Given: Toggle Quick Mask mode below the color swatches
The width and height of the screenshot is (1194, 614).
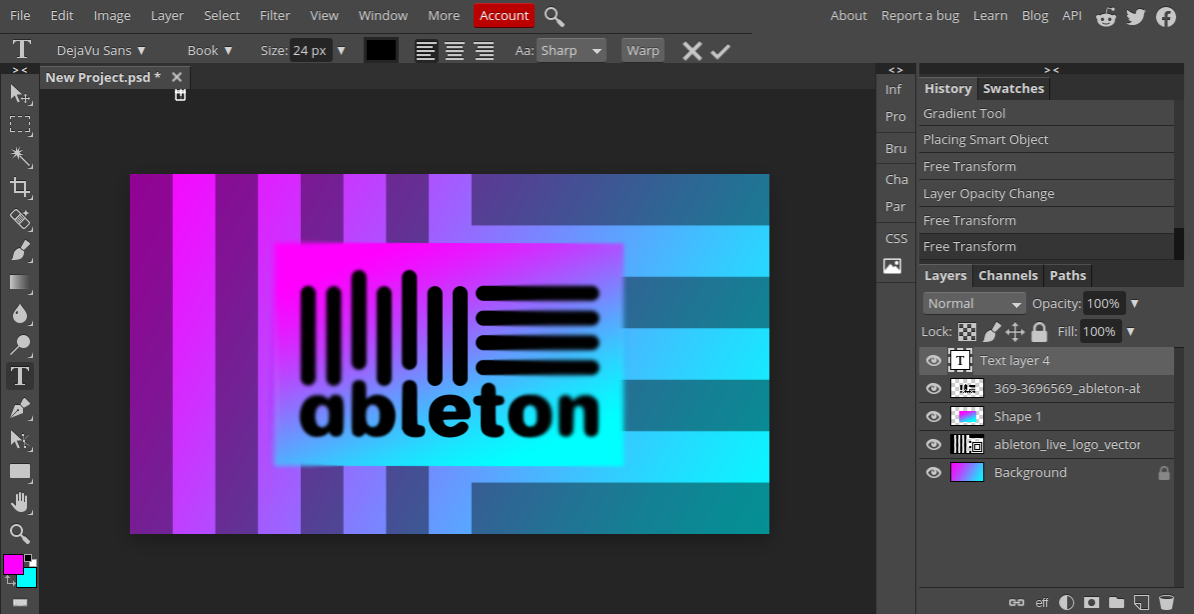Looking at the screenshot, I should (20, 603).
